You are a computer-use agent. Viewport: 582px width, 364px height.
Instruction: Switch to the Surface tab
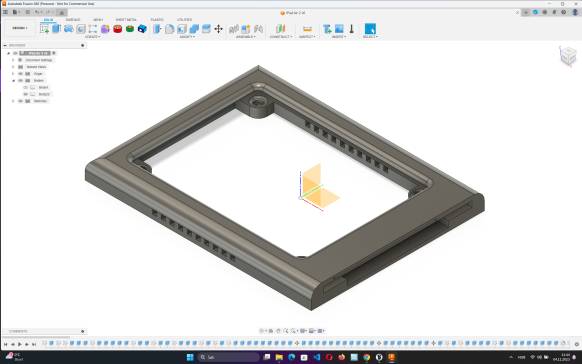tap(73, 20)
